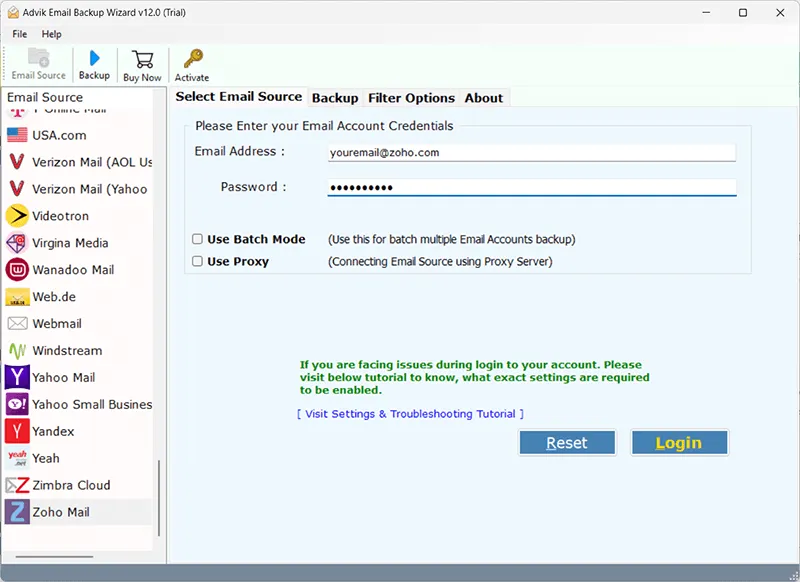The height and width of the screenshot is (582, 800).
Task: Select Verizon Mail (Yahoo) icon
Action: [17, 189]
